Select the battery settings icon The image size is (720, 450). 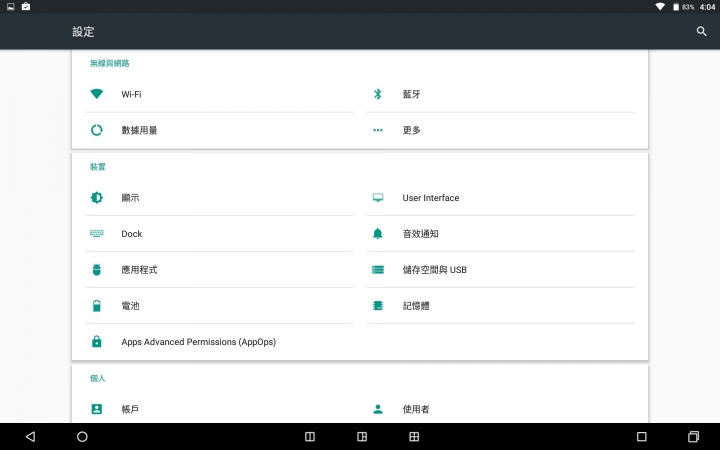[x=96, y=305]
